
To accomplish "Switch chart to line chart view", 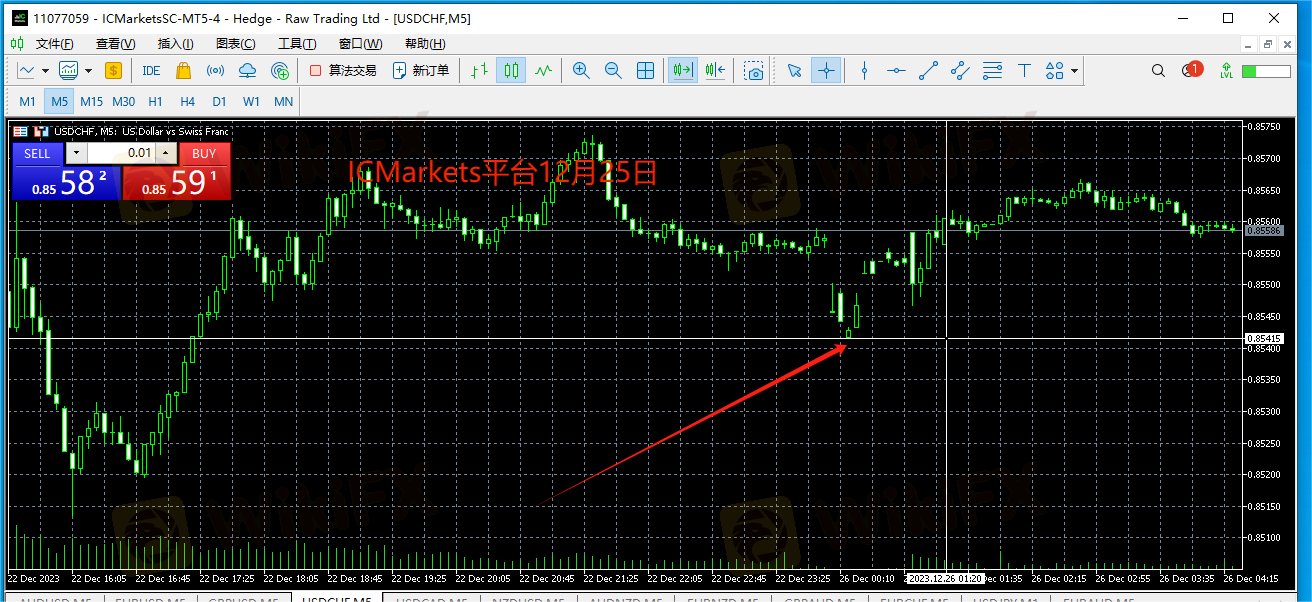I will (x=543, y=70).
